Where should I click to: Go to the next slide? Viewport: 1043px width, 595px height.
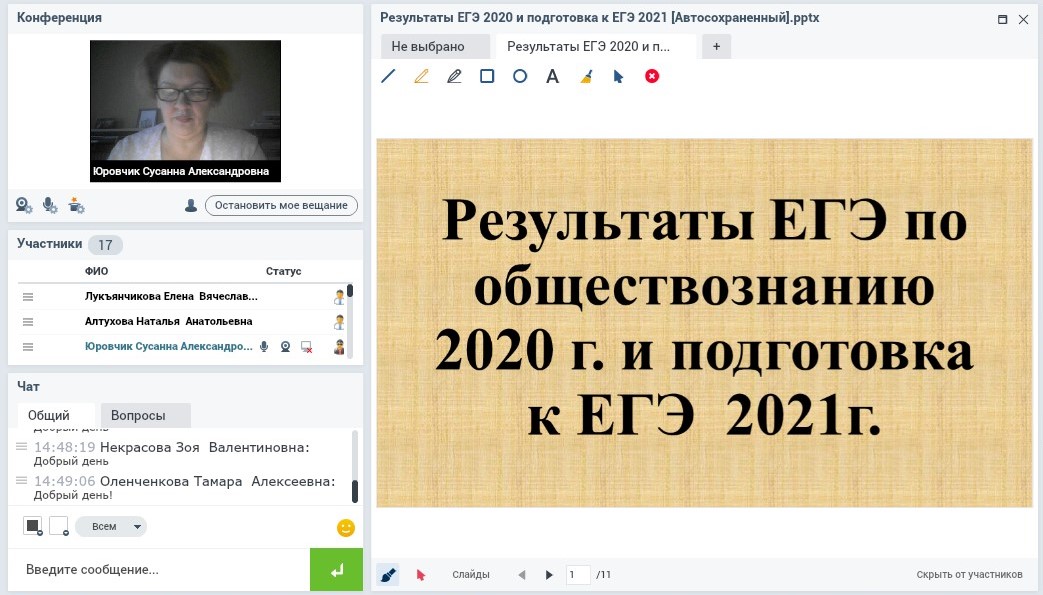549,574
